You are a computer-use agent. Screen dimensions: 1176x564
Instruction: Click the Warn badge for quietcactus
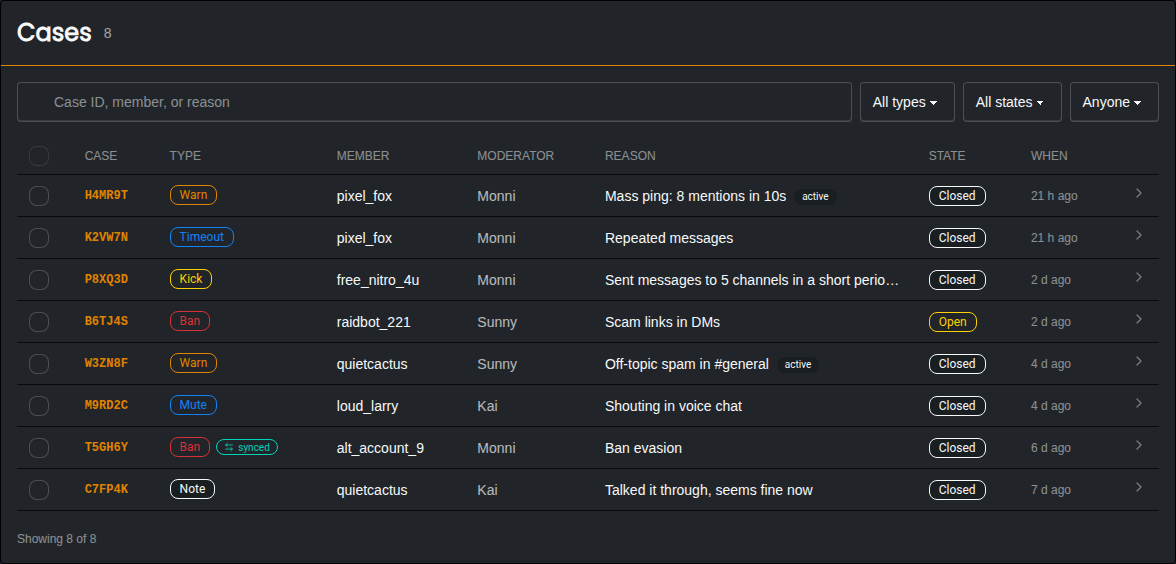194,363
